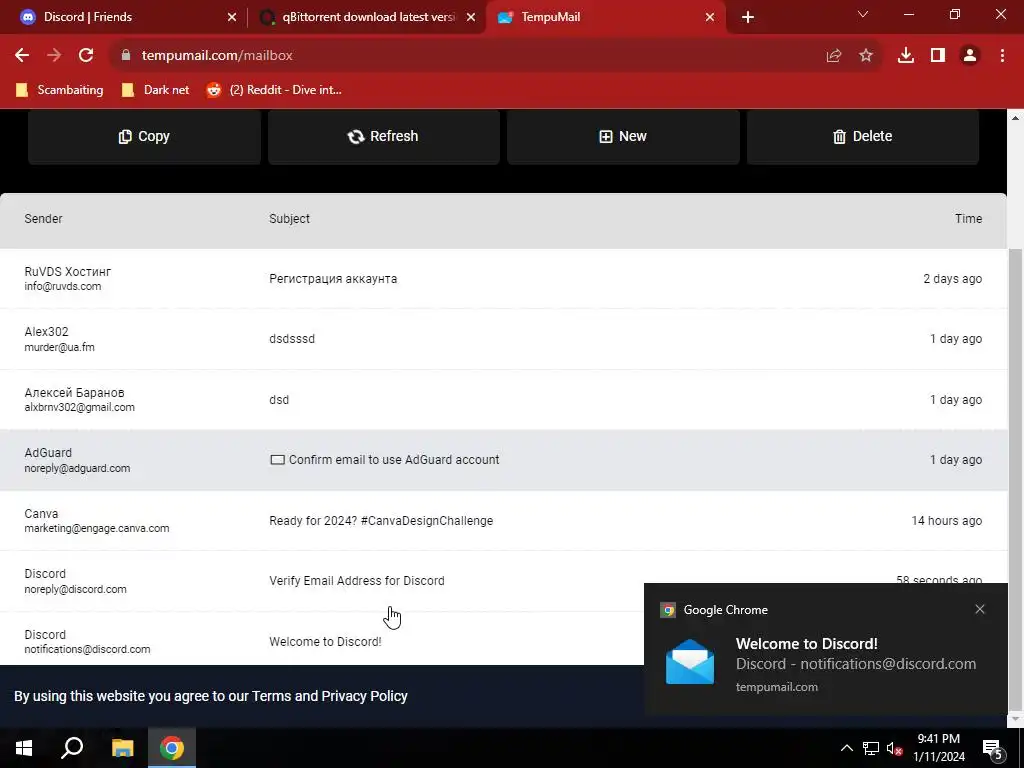Viewport: 1024px width, 768px height.
Task: Show hidden system tray icons
Action: [x=846, y=748]
